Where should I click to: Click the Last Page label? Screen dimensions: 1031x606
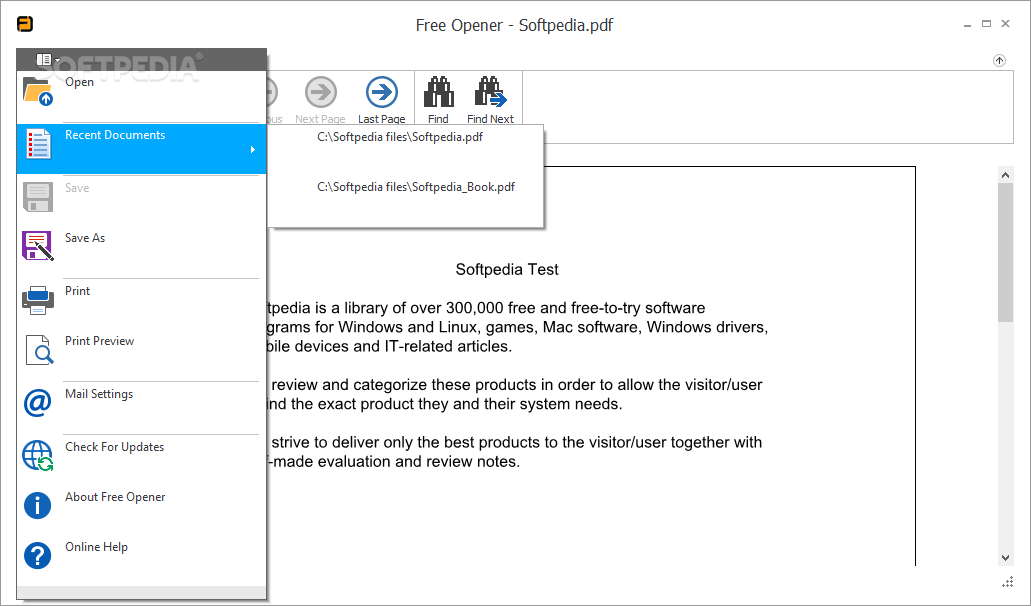point(381,119)
